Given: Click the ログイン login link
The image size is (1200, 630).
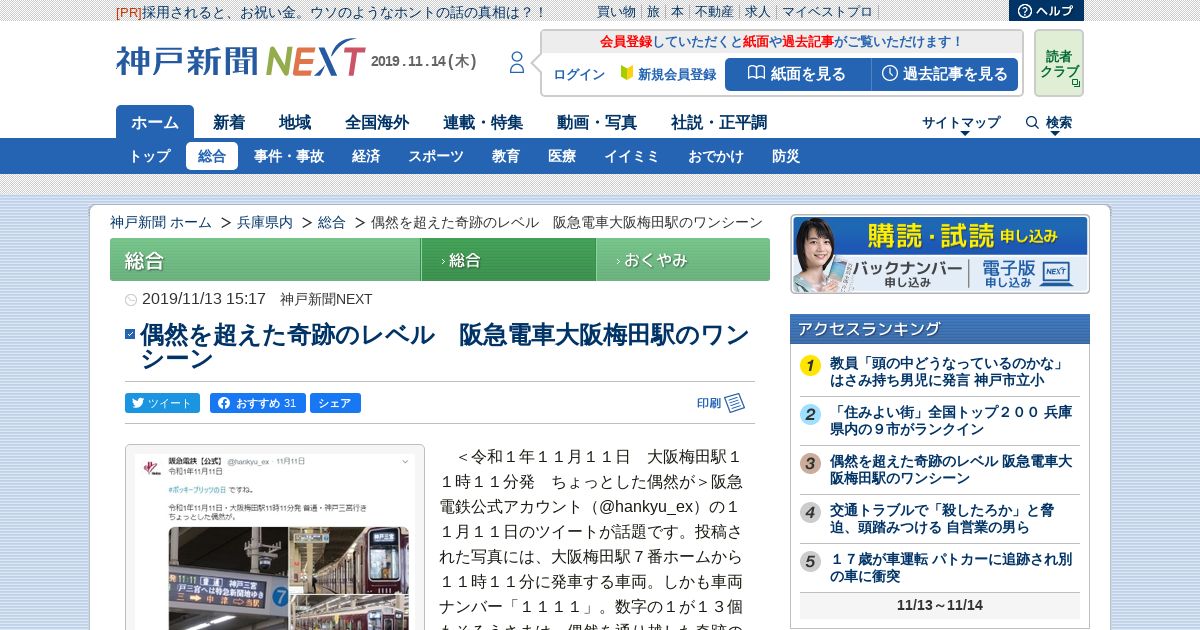Looking at the screenshot, I should tap(579, 75).
